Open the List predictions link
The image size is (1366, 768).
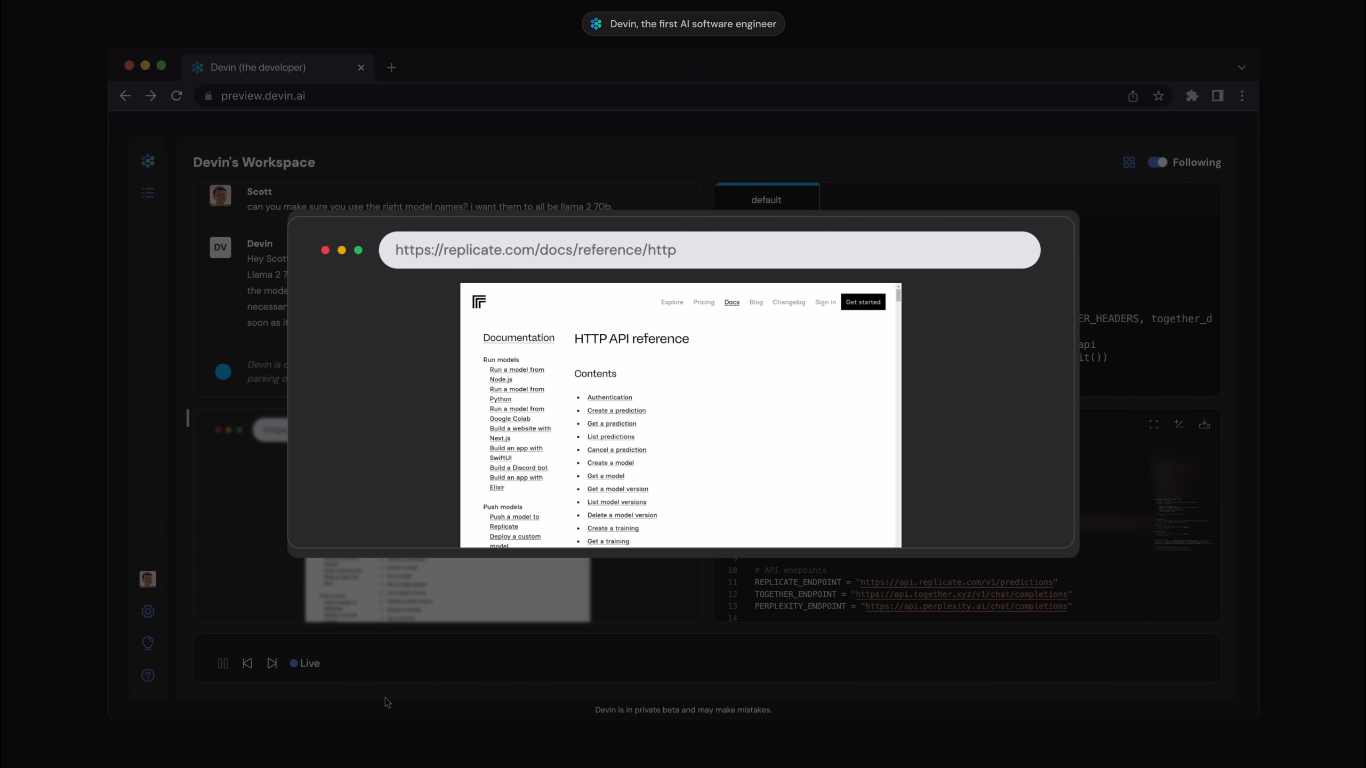[x=611, y=437]
